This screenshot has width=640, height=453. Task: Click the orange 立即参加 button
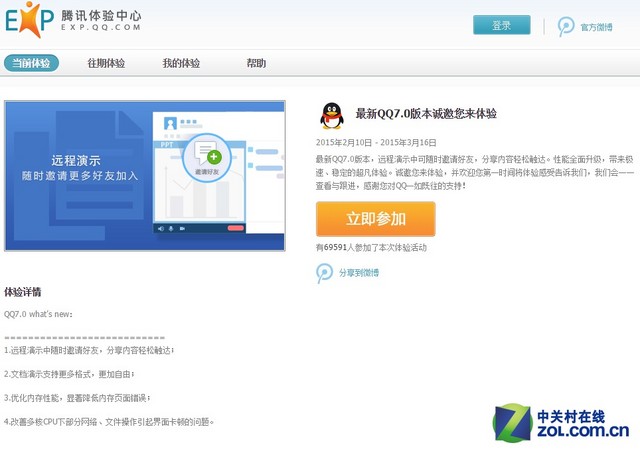coord(376,219)
